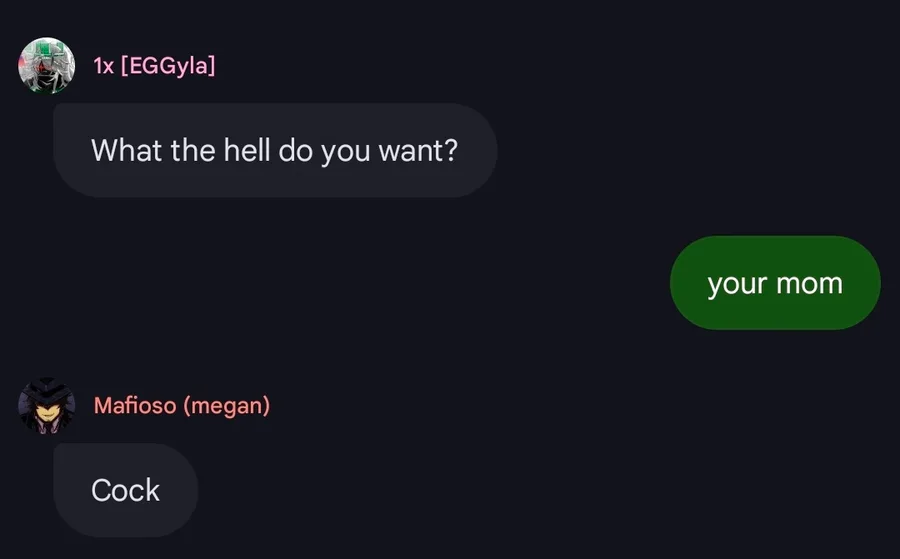Click the [EGGyla] tag in the username
900x559 pixels.
coord(167,66)
